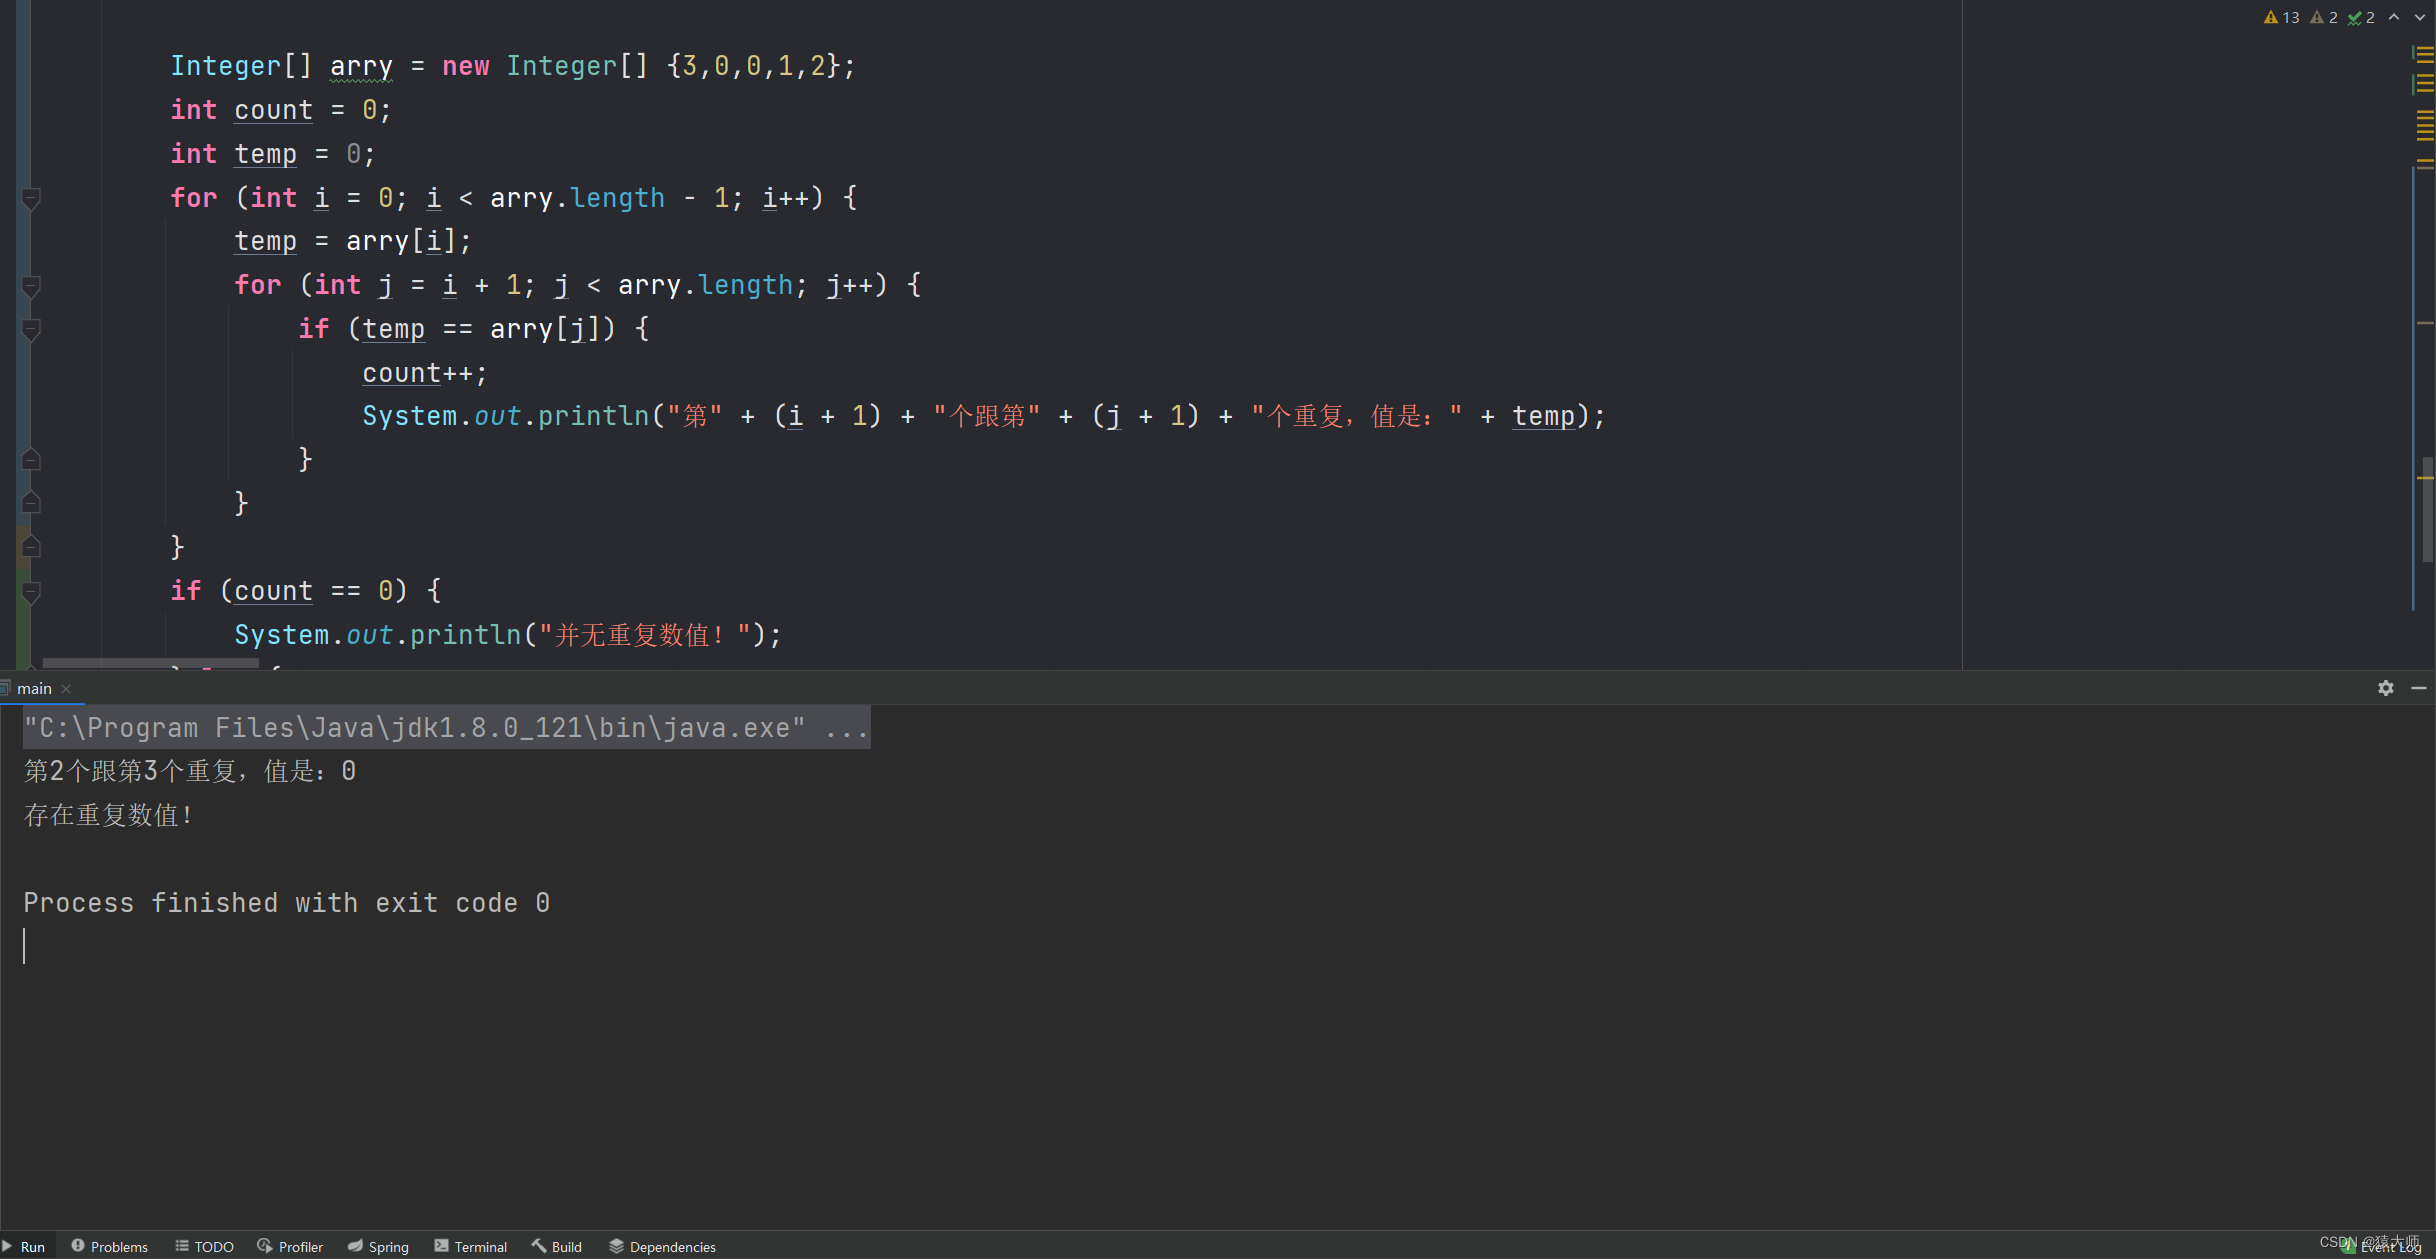Screen dimensions: 2436x1259
Task: Collapse the inner for j loop fold
Action: [31, 286]
